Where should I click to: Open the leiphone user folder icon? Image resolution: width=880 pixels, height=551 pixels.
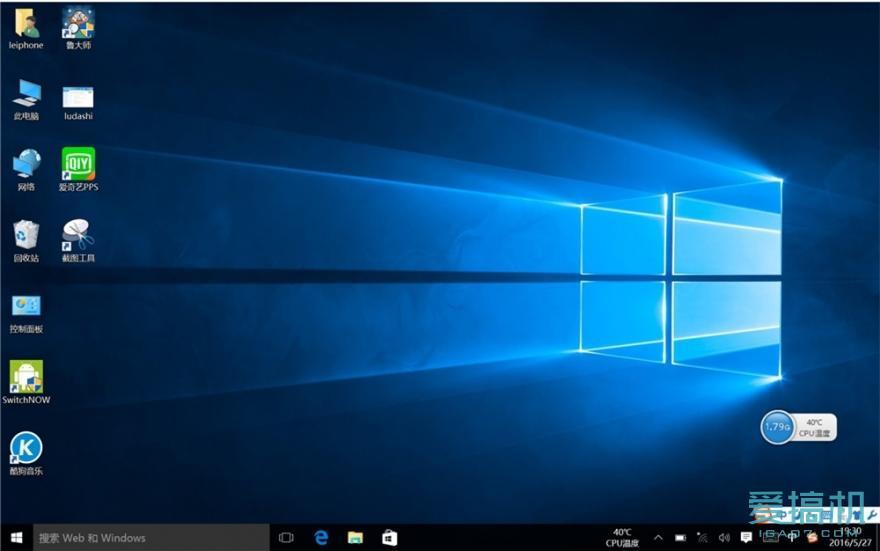point(26,29)
